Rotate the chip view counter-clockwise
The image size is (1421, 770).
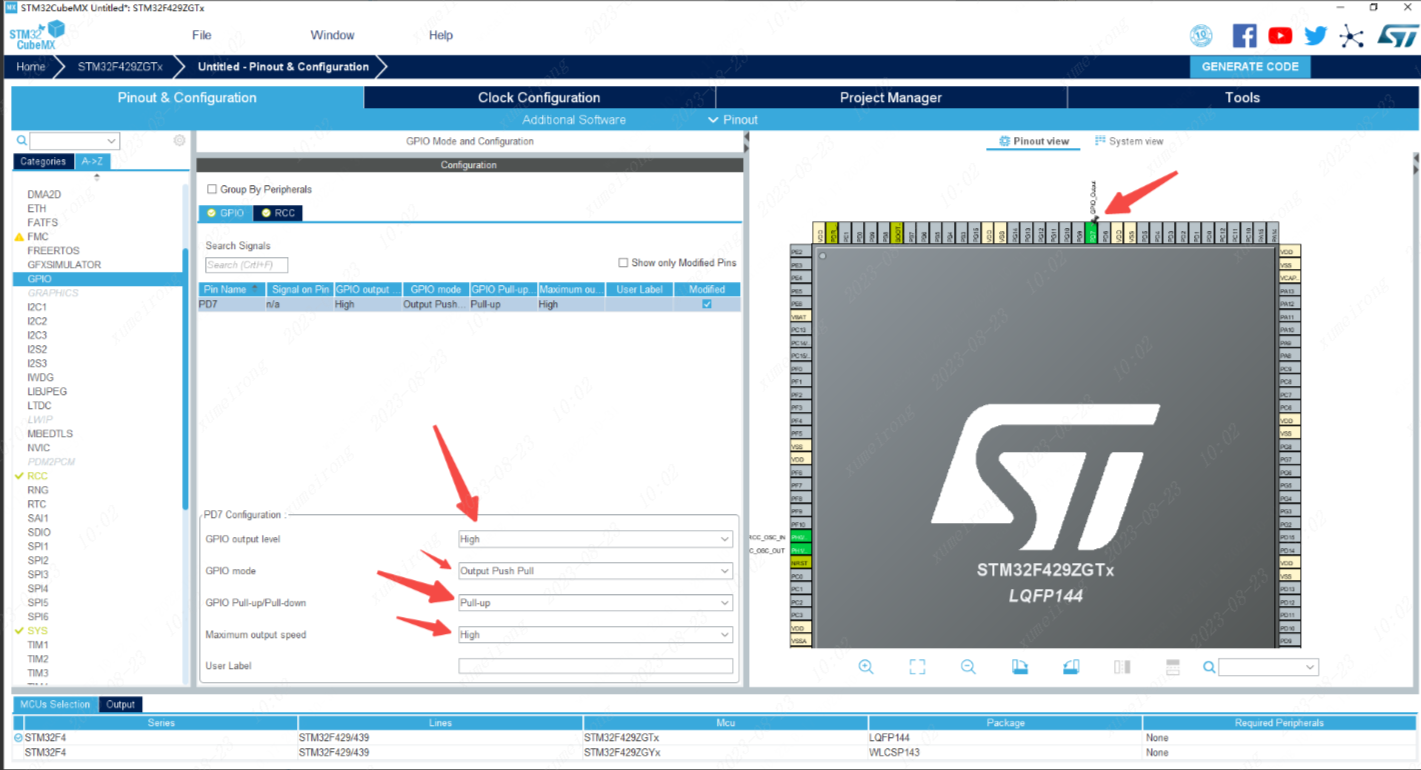1071,667
